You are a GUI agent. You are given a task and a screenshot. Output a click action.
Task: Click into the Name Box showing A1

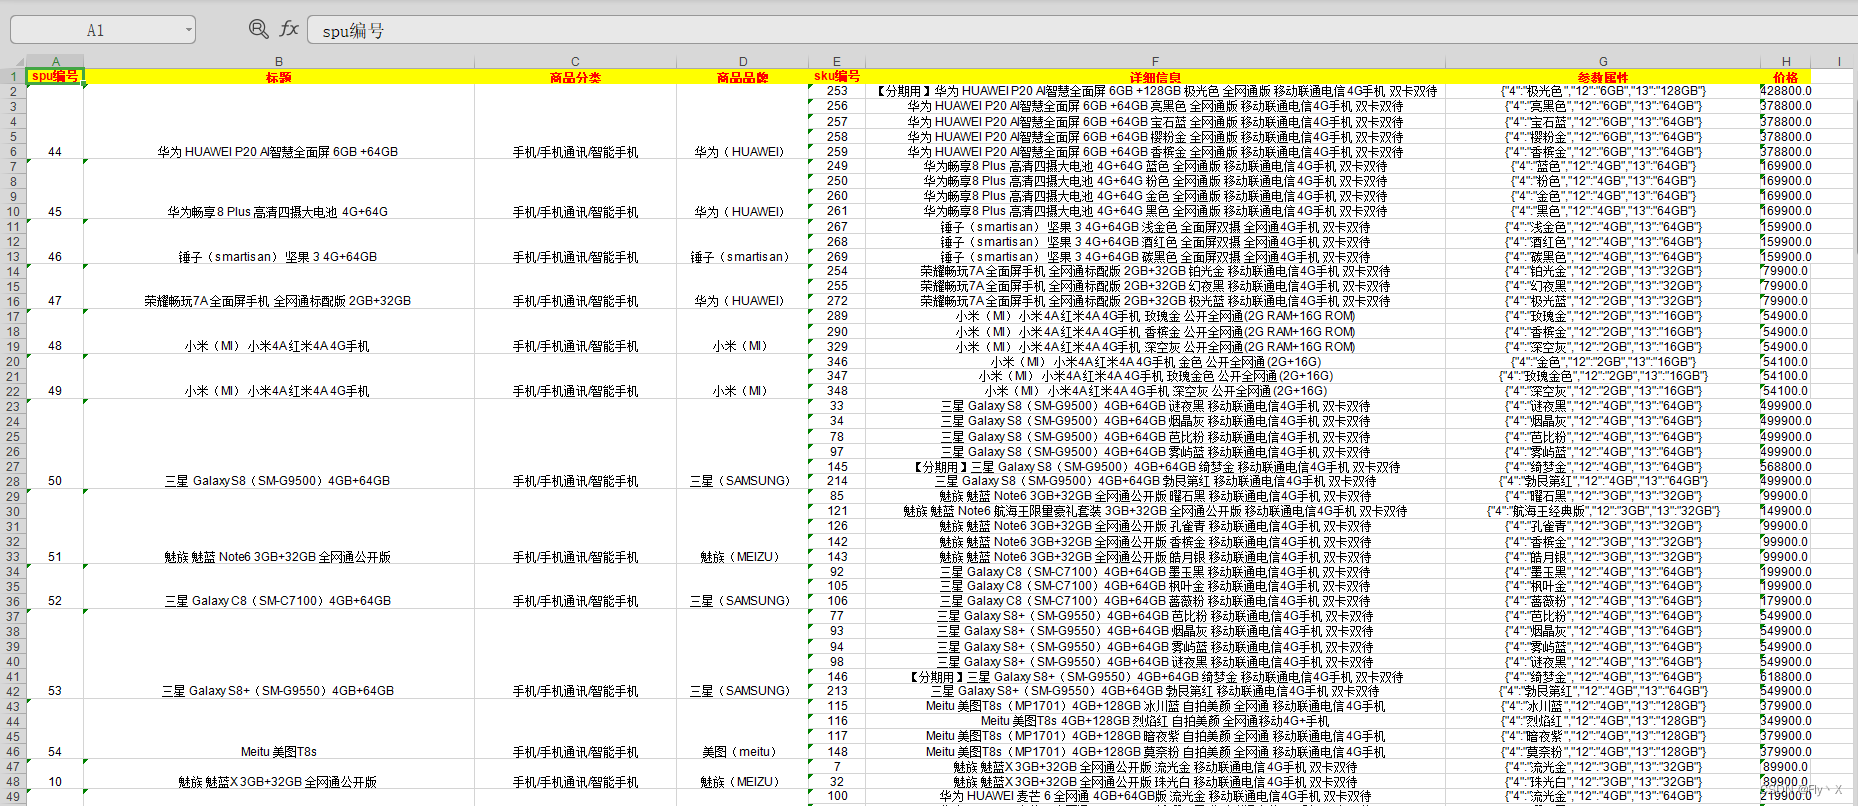click(96, 30)
